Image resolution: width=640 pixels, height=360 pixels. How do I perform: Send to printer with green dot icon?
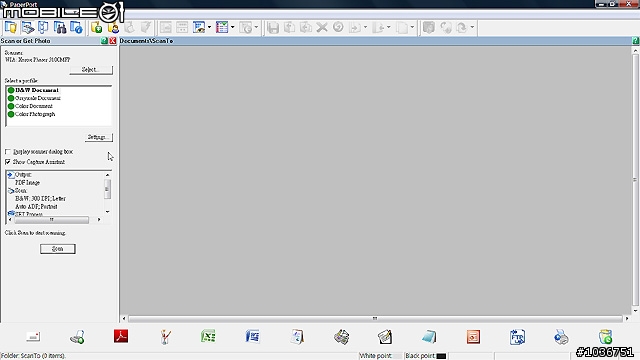(x=77, y=337)
